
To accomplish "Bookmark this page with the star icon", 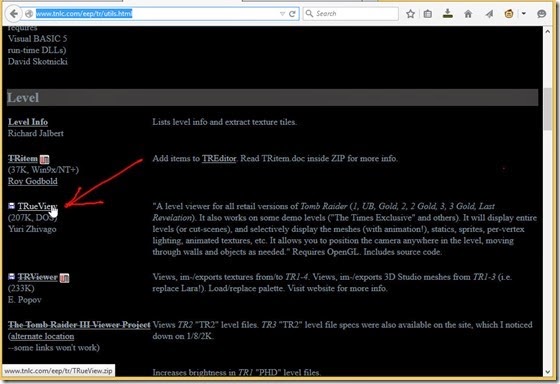I will (410, 14).
